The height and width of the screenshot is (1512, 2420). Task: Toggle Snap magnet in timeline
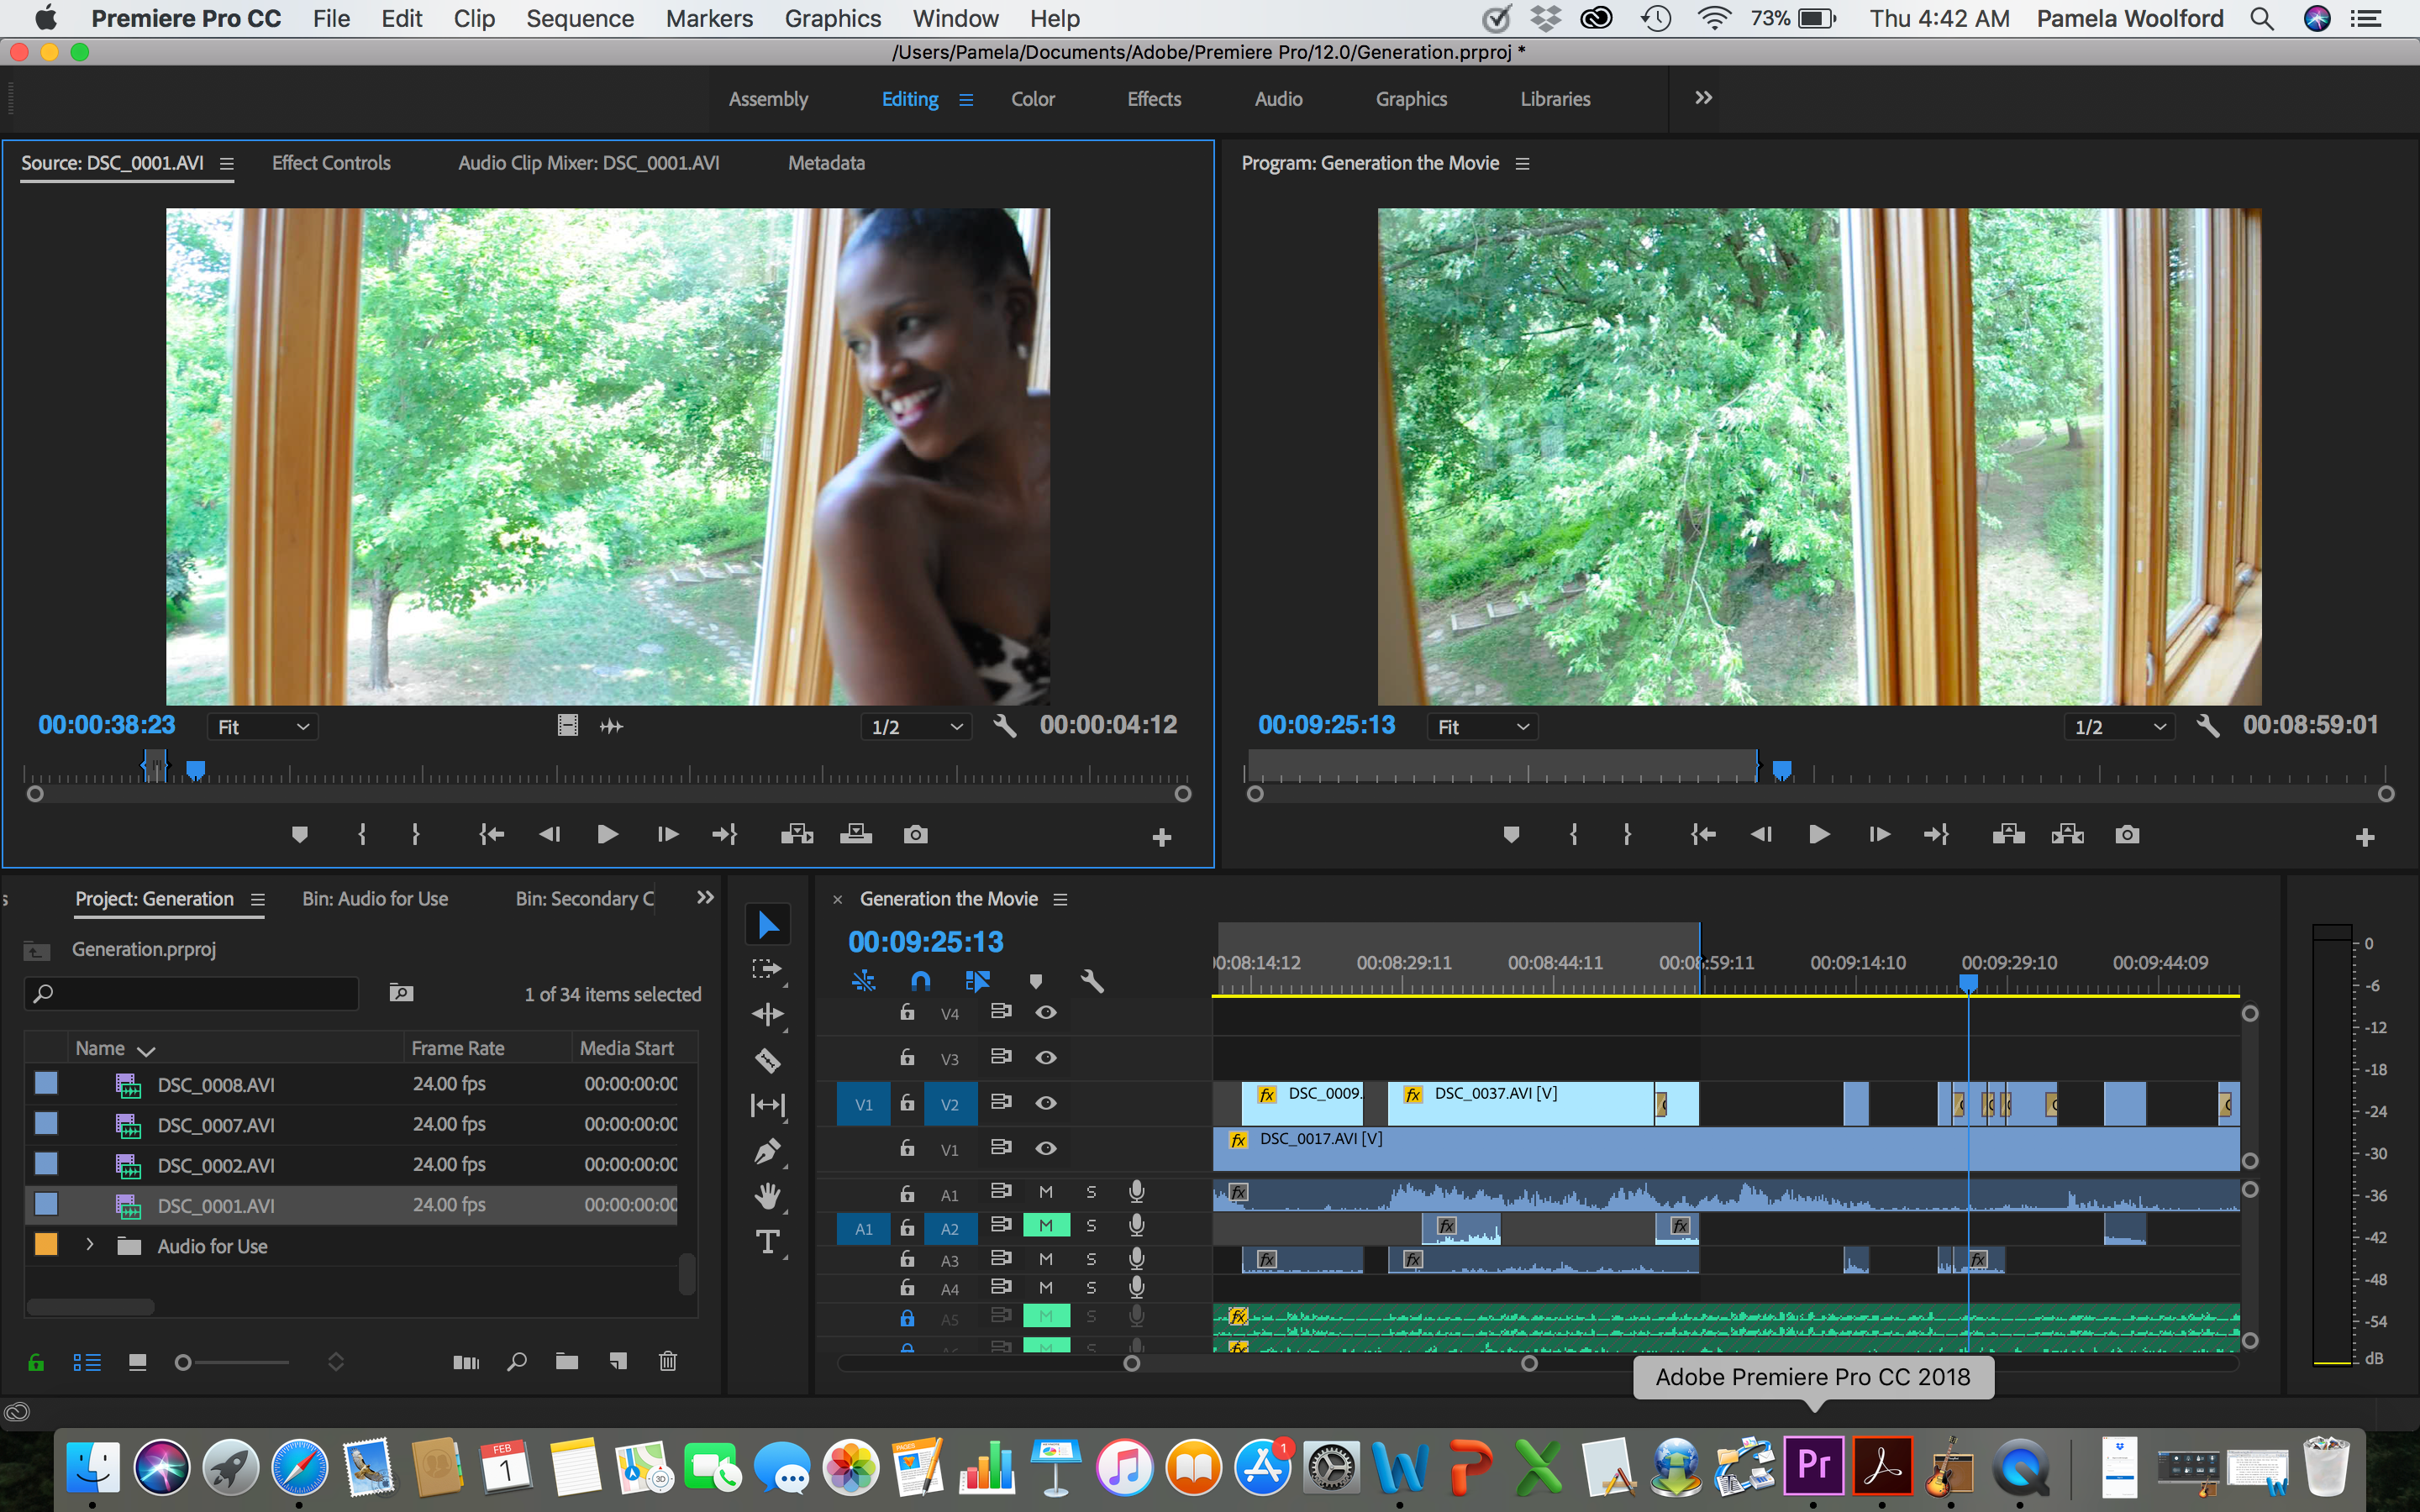(920, 981)
